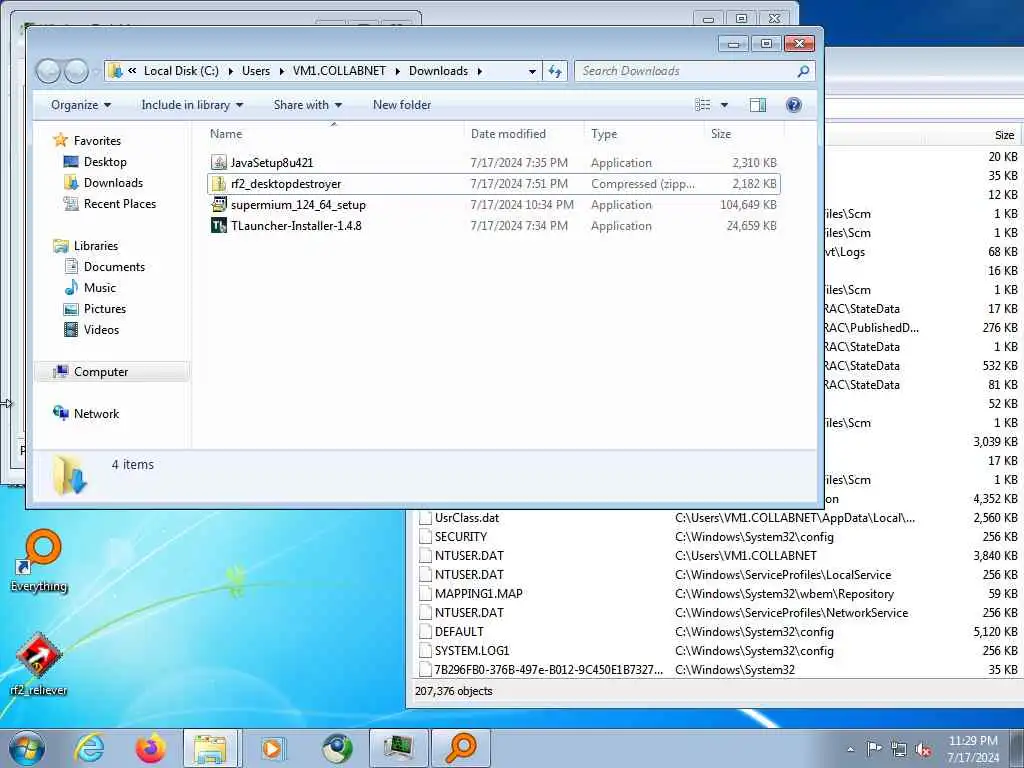Switch to Everything search taskbar button
This screenshot has width=1024, height=768.
(460, 748)
